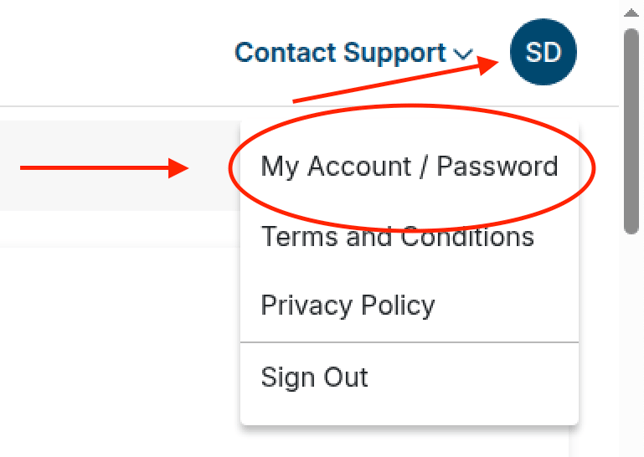Open Terms and Conditions menu entry
644x457 pixels.
[x=397, y=237]
